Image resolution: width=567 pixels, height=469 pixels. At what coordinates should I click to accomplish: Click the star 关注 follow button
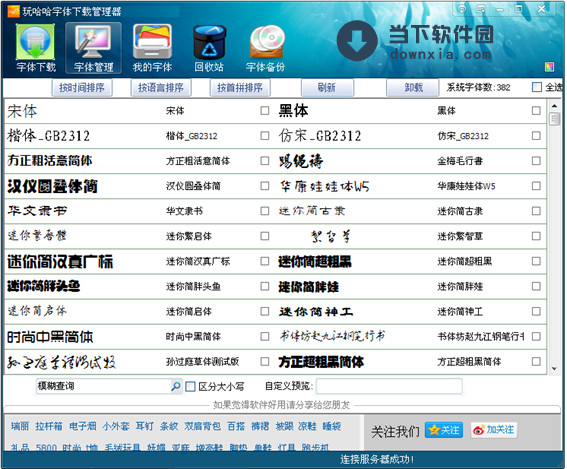point(444,430)
